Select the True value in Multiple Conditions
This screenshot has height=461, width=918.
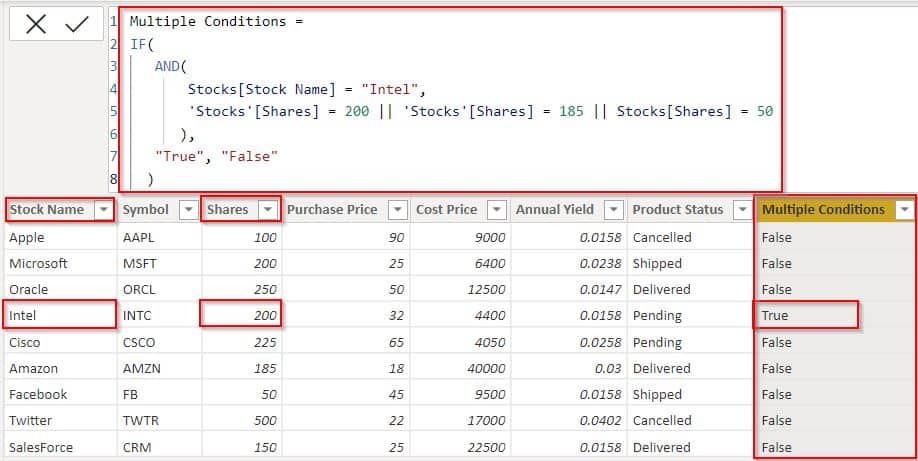pyautogui.click(x=835, y=315)
